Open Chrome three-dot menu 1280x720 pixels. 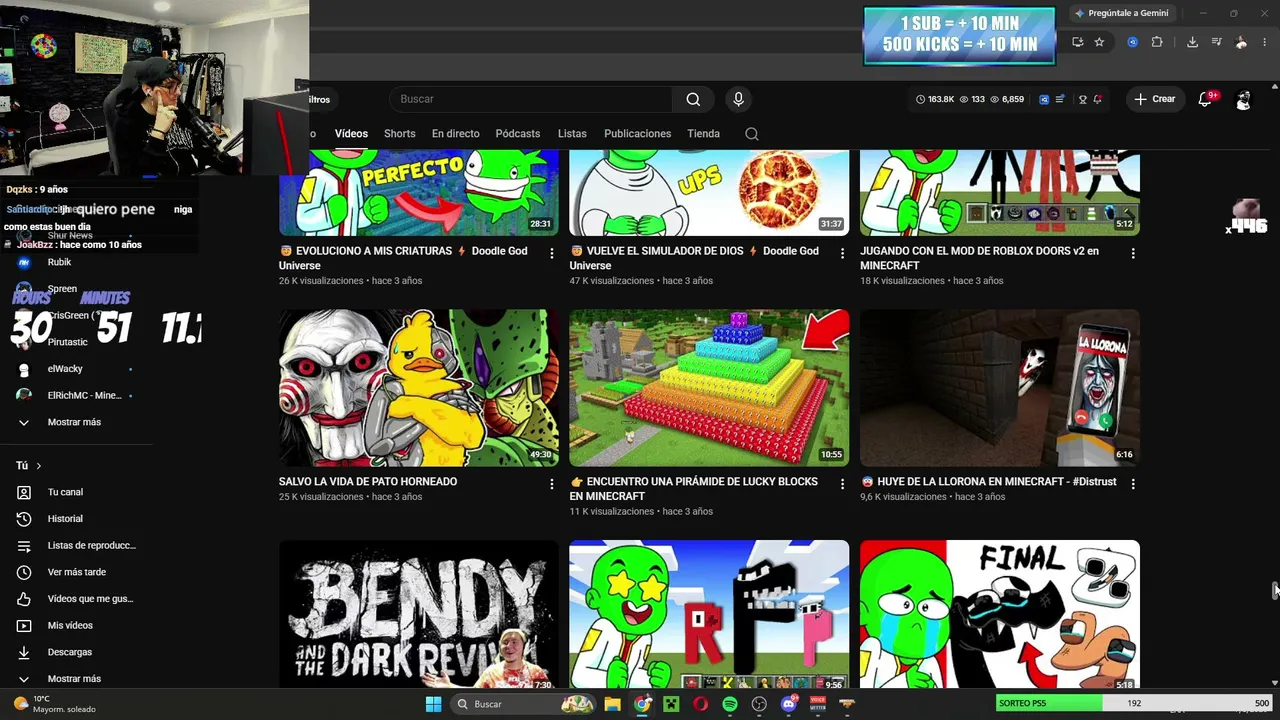coord(1266,42)
